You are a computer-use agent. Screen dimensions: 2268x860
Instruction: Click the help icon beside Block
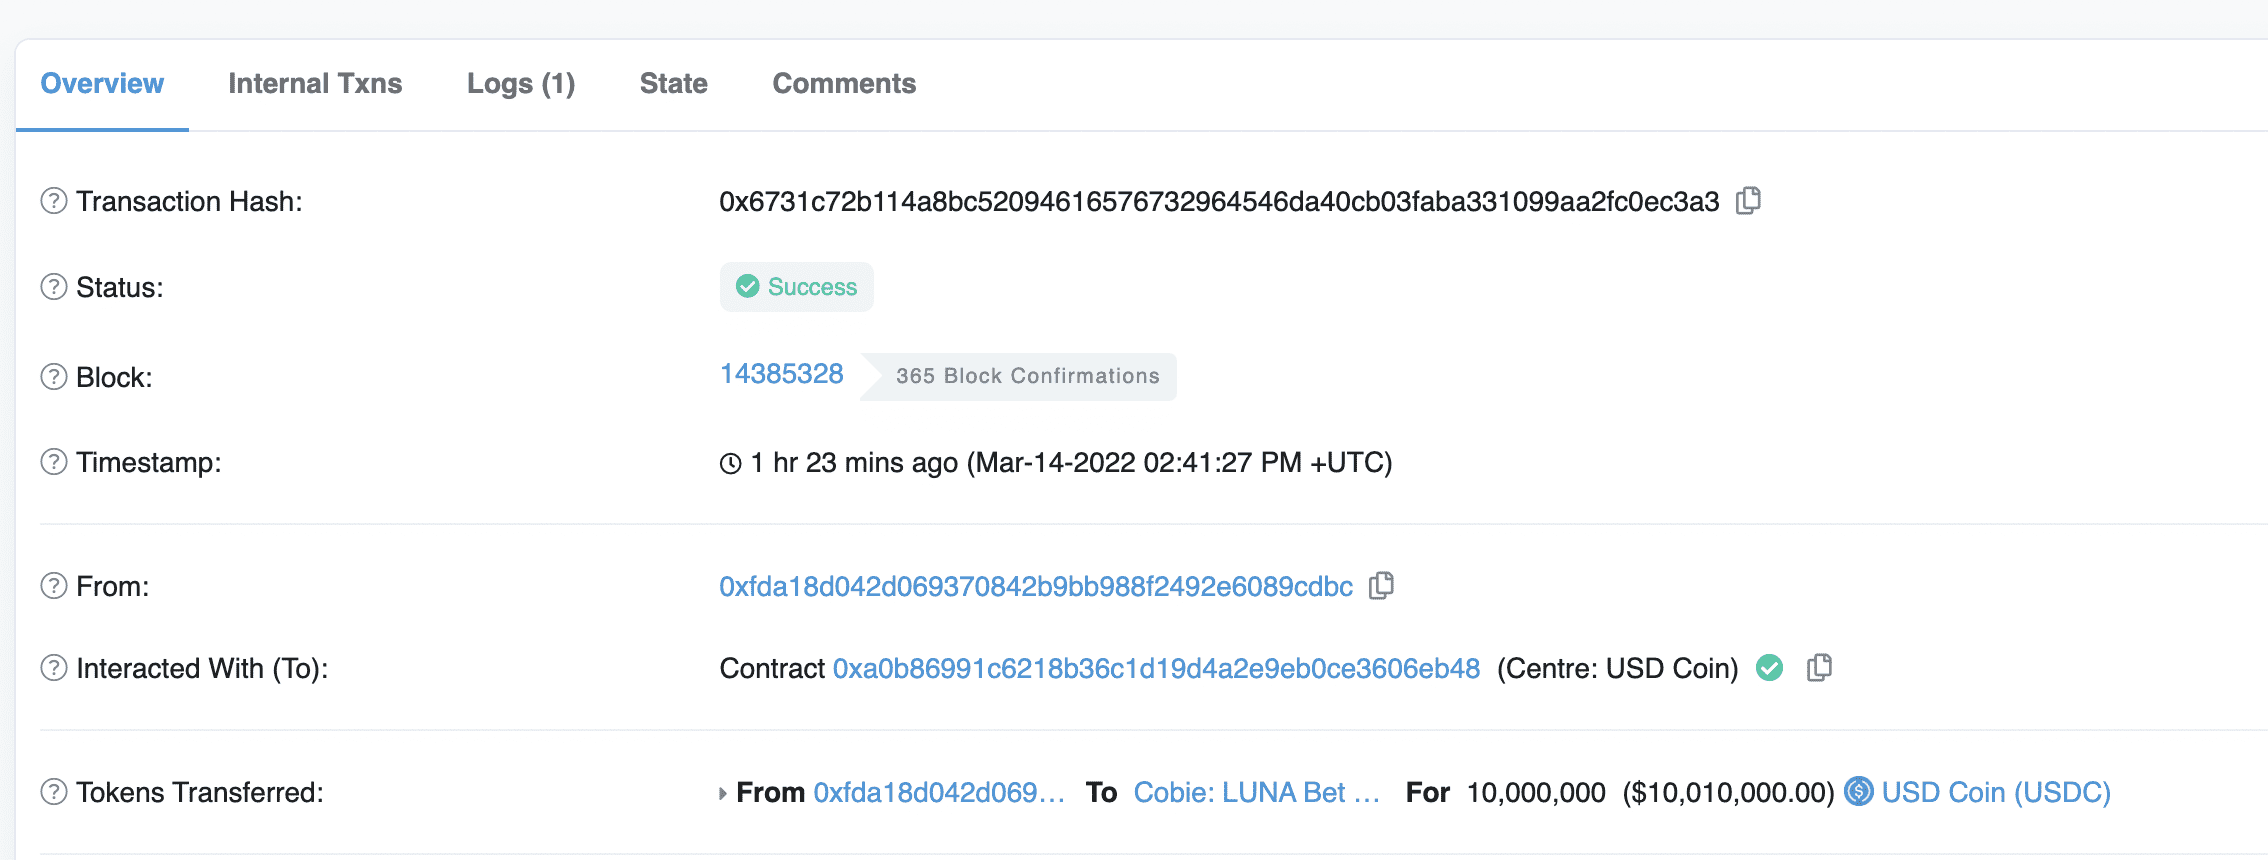click(54, 377)
